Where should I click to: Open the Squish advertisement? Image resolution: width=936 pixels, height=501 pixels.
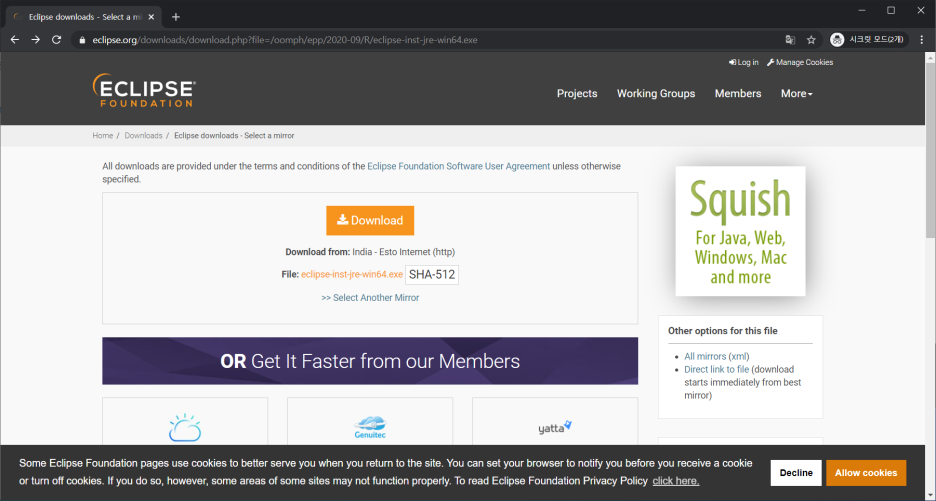pos(740,231)
